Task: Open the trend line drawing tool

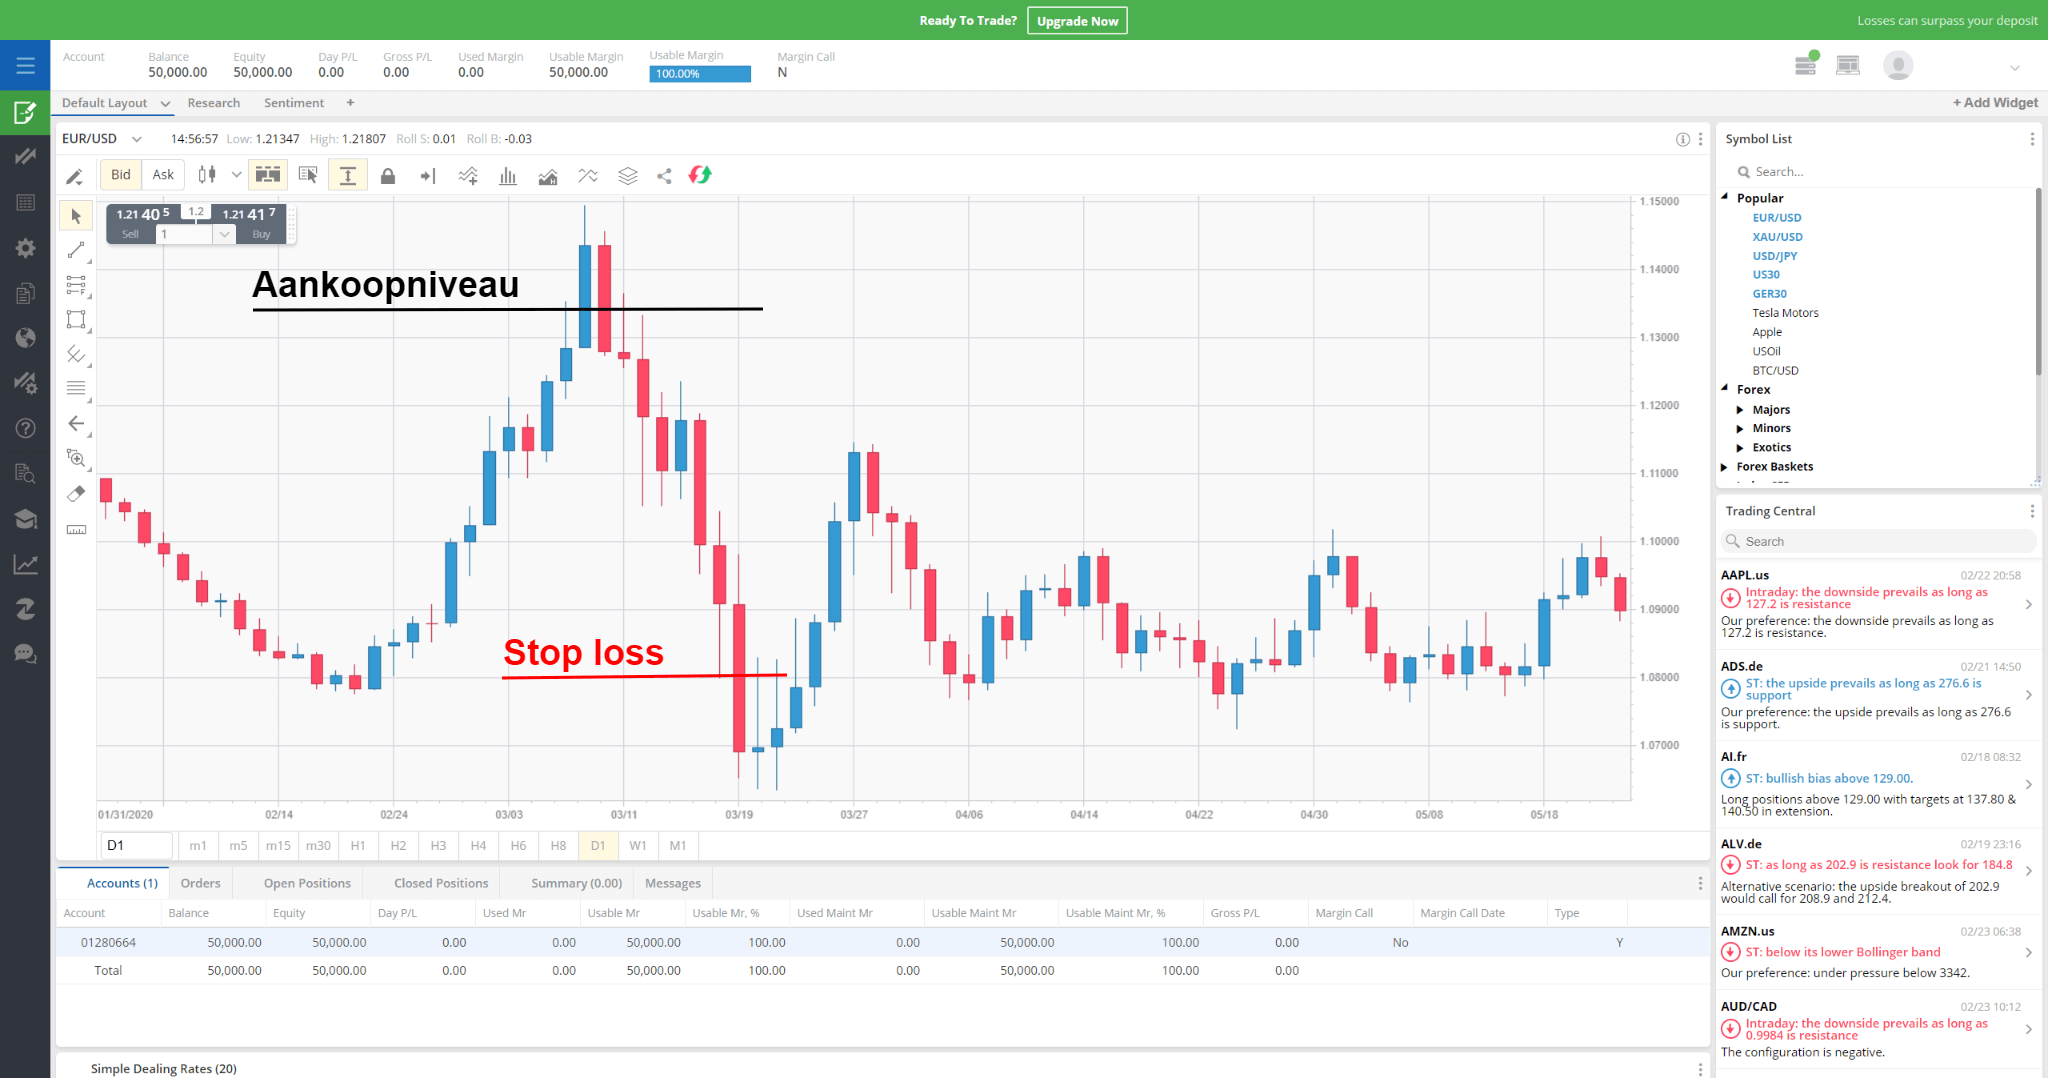Action: tap(76, 252)
